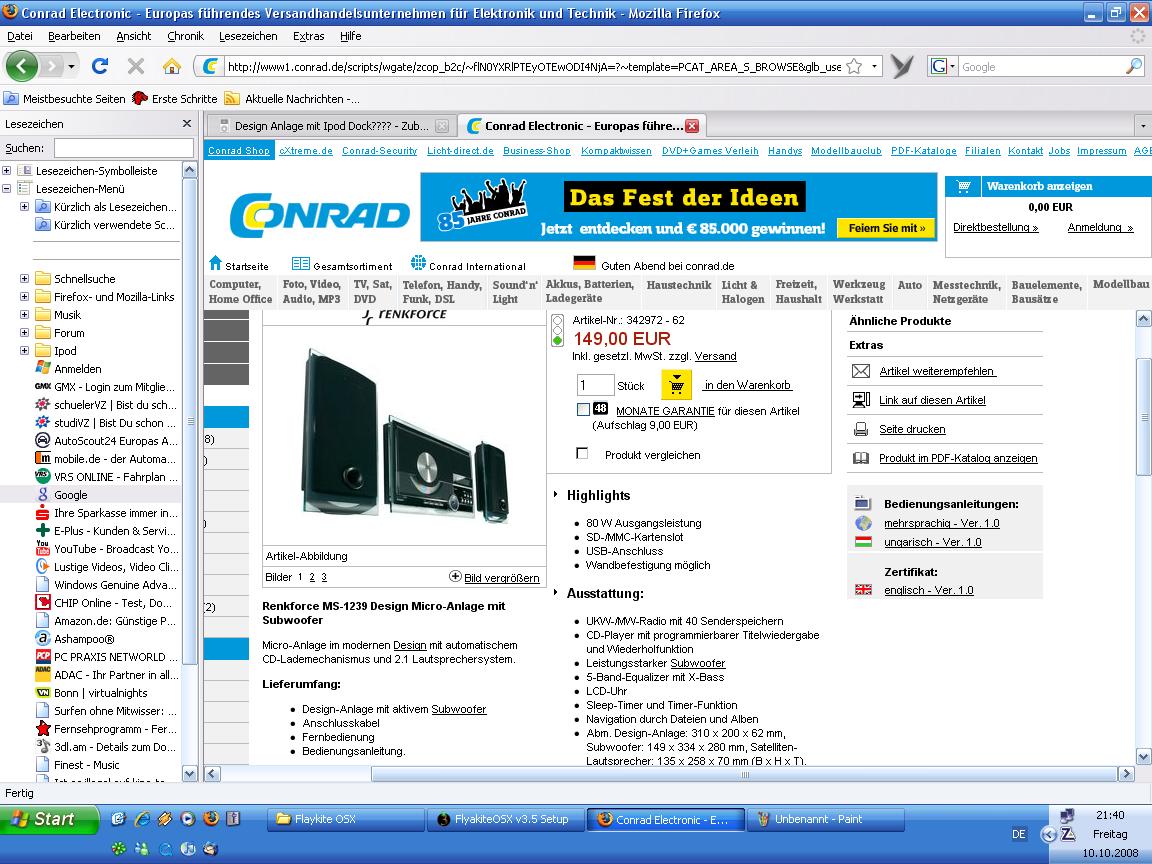Click the 'Feiern Sie mit' banner button

(x=887, y=228)
